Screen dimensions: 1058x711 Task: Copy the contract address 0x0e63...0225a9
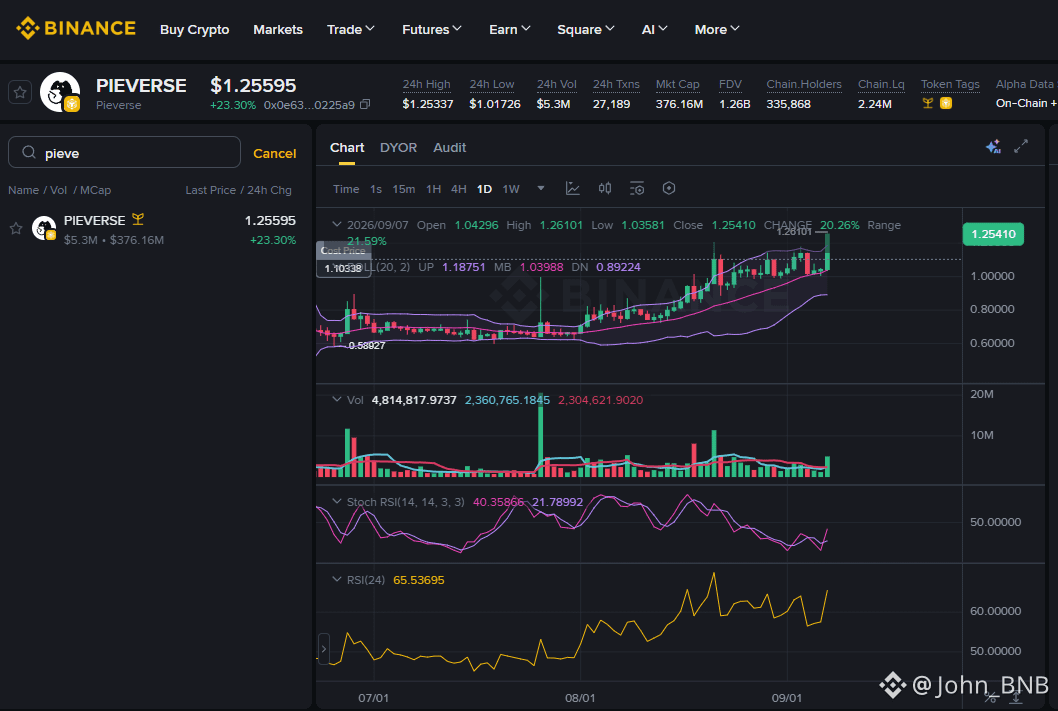point(365,105)
